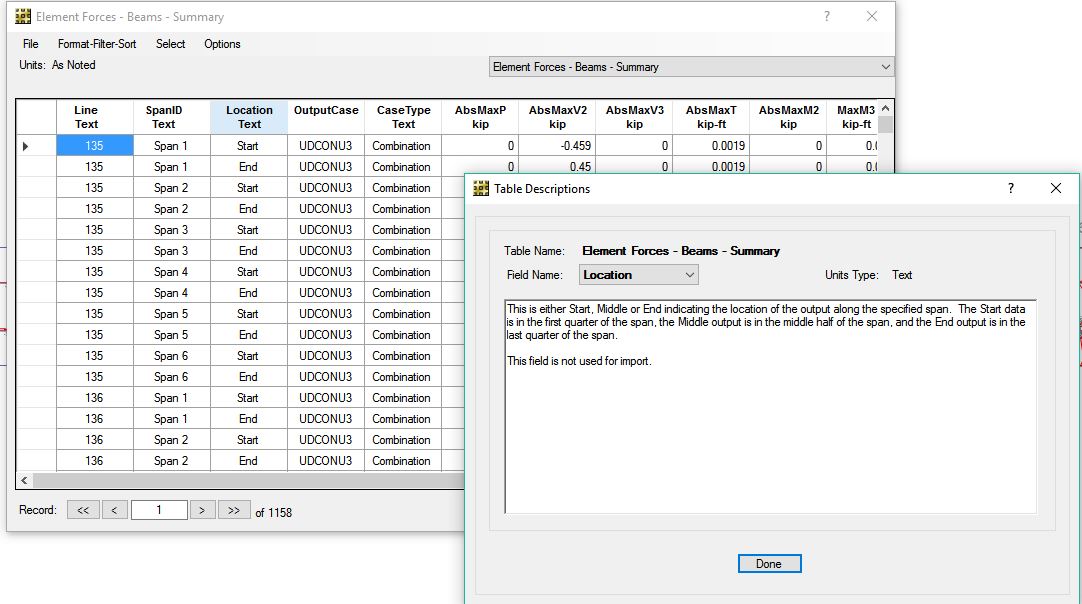Click the SpanID column header
Viewport: 1082px width, 604px height.
click(x=172, y=117)
